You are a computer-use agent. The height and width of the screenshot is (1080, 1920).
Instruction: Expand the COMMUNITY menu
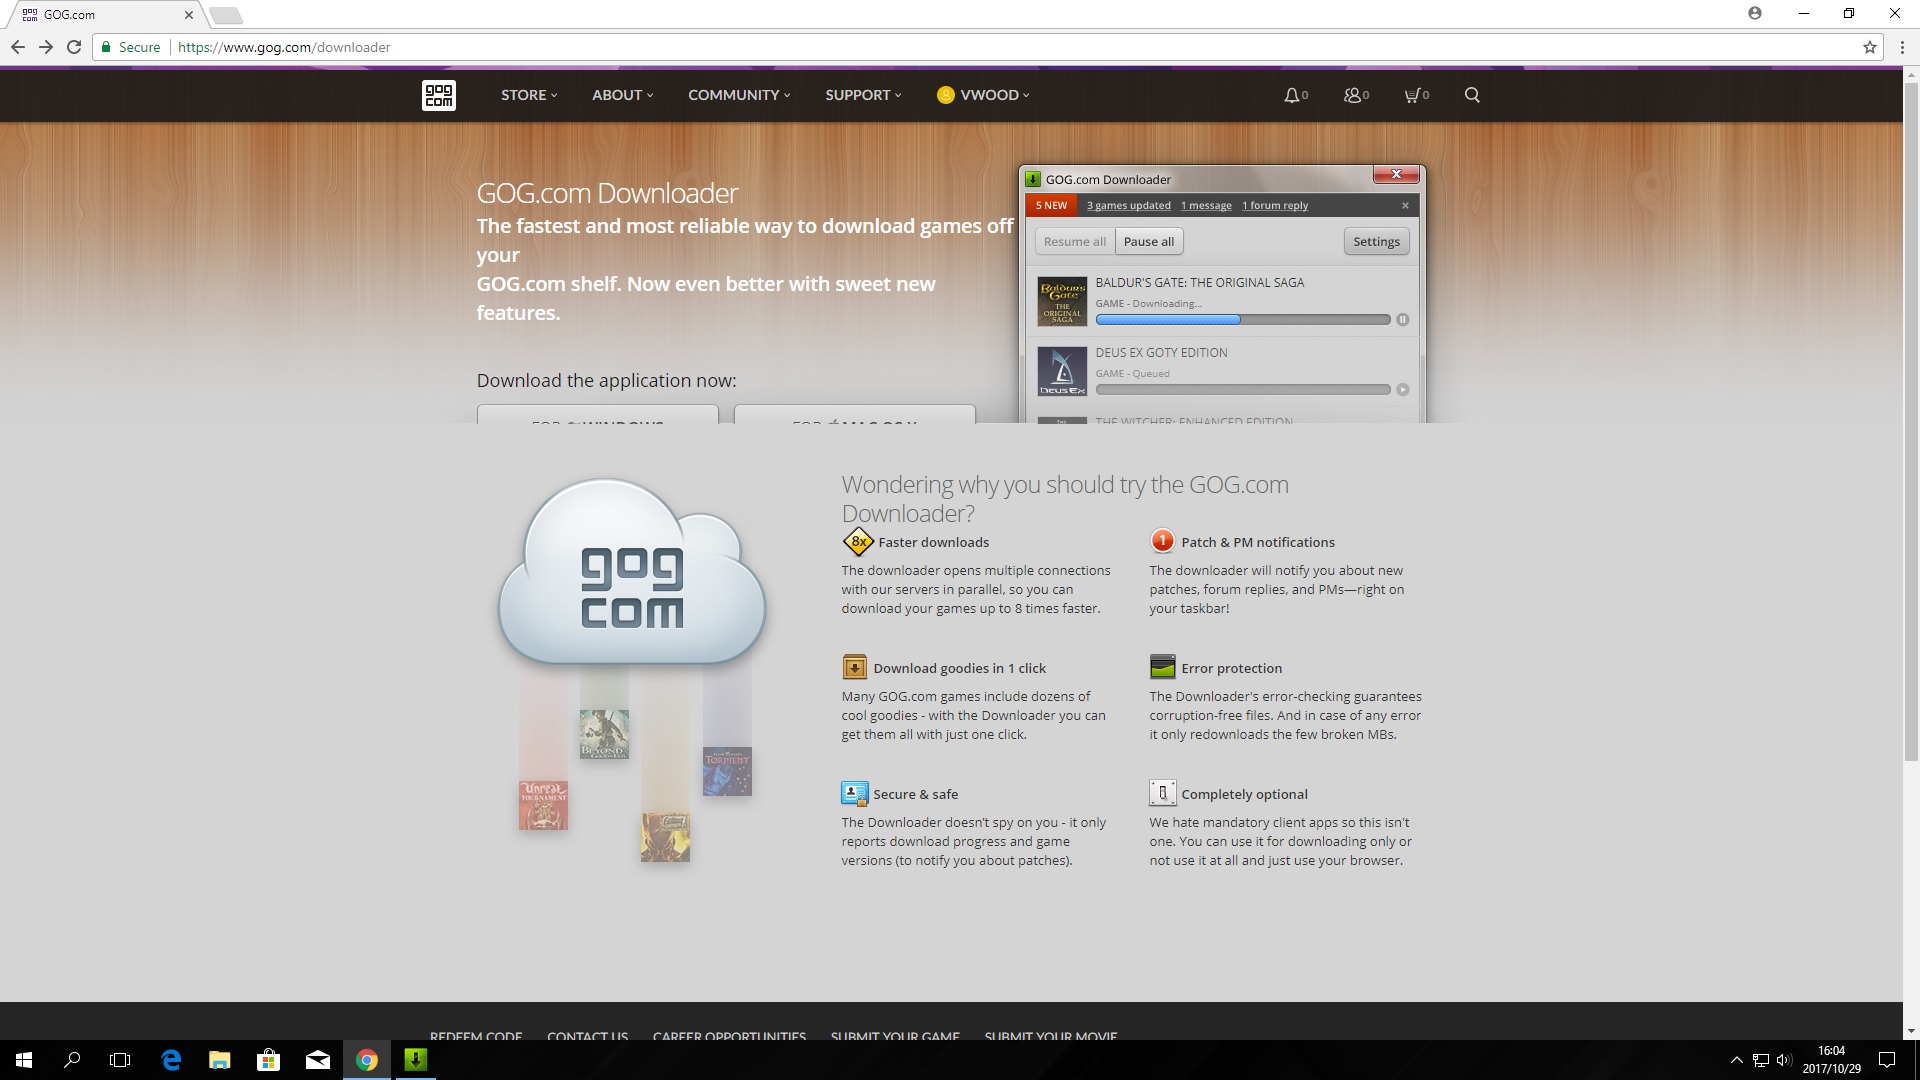[739, 95]
